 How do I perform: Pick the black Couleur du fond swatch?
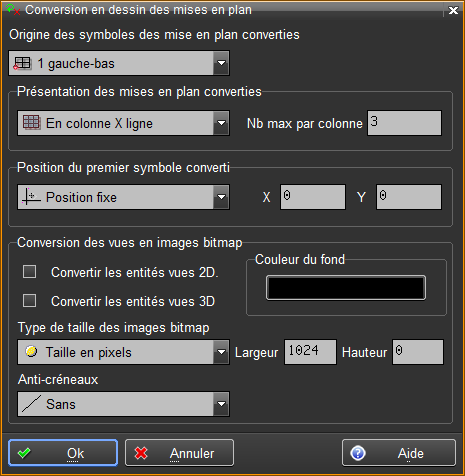tap(346, 288)
